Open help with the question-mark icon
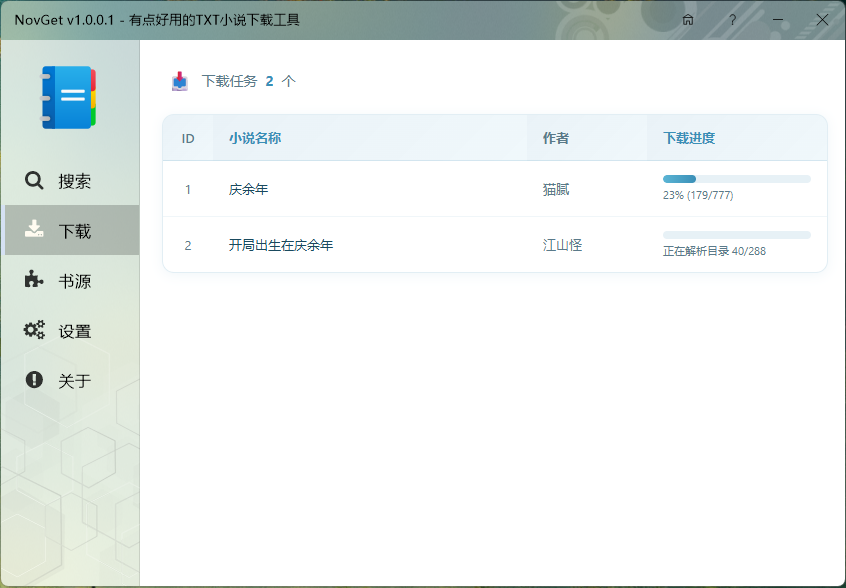 (x=732, y=19)
